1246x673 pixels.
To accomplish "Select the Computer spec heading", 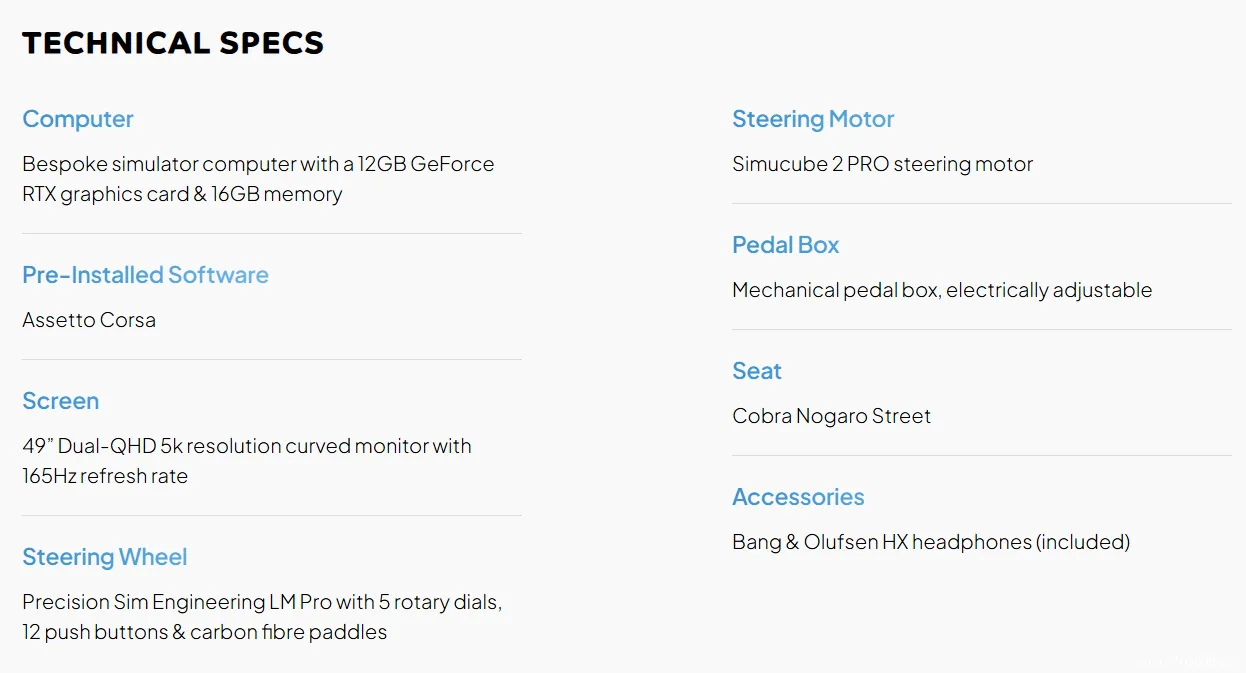I will (78, 119).
